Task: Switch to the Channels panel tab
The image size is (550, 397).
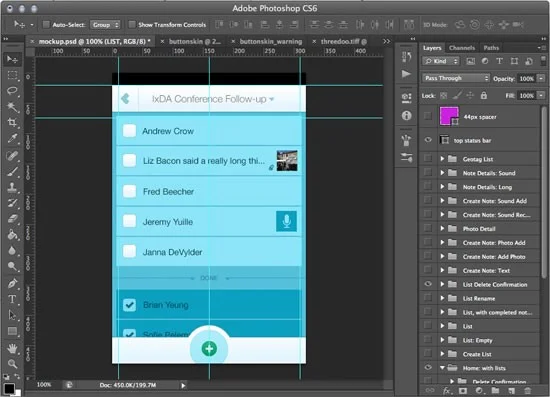Action: coord(462,48)
